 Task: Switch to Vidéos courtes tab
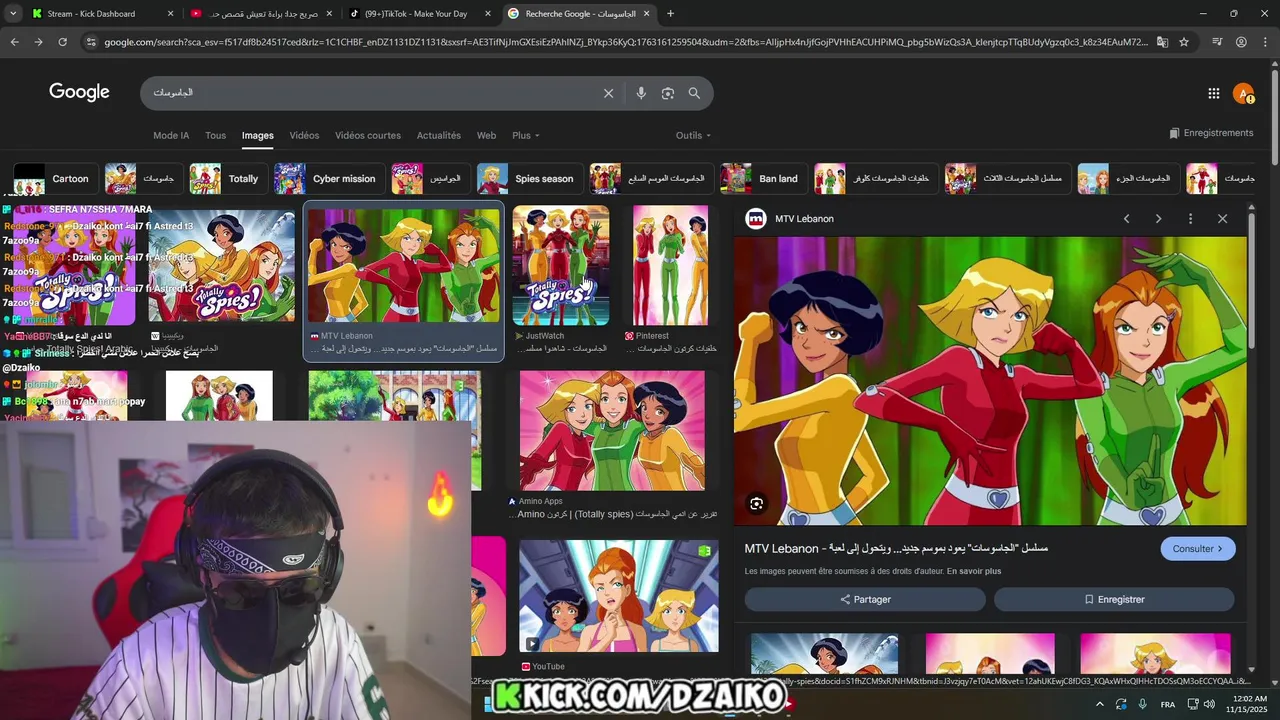tap(368, 135)
